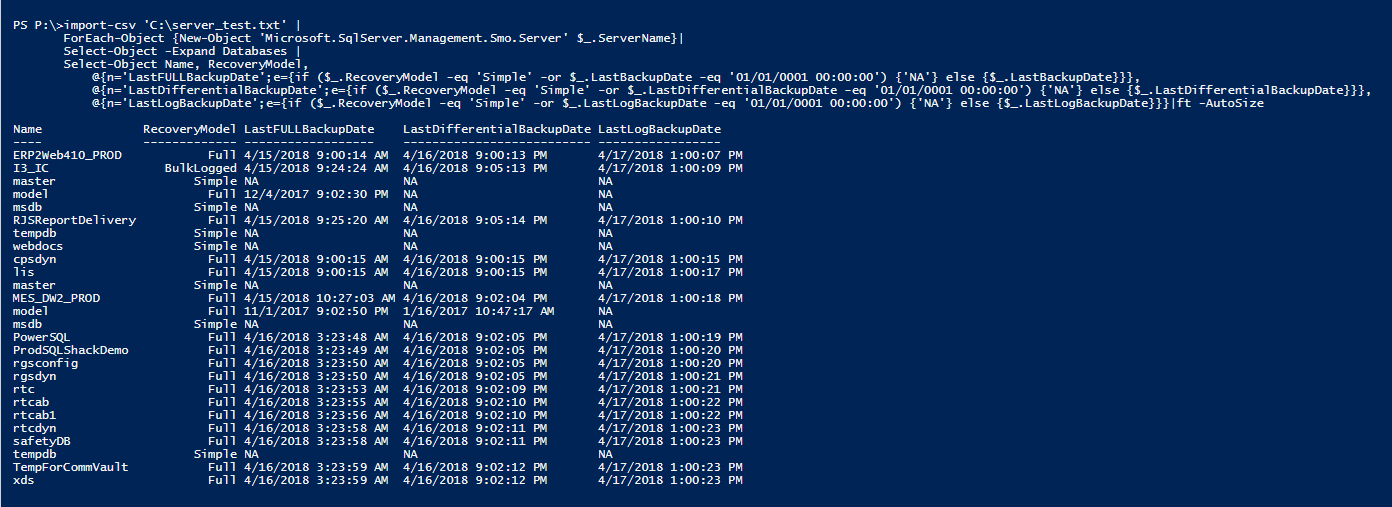Select the LastDifferentialBackupDate column header
The height and width of the screenshot is (507, 1392).
pyautogui.click(x=497, y=130)
